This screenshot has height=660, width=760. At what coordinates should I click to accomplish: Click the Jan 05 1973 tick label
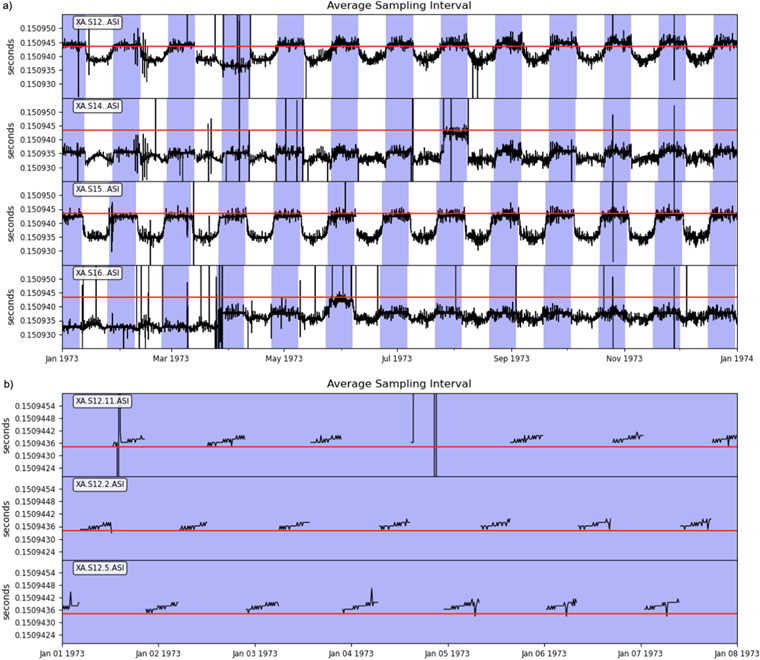tap(447, 654)
